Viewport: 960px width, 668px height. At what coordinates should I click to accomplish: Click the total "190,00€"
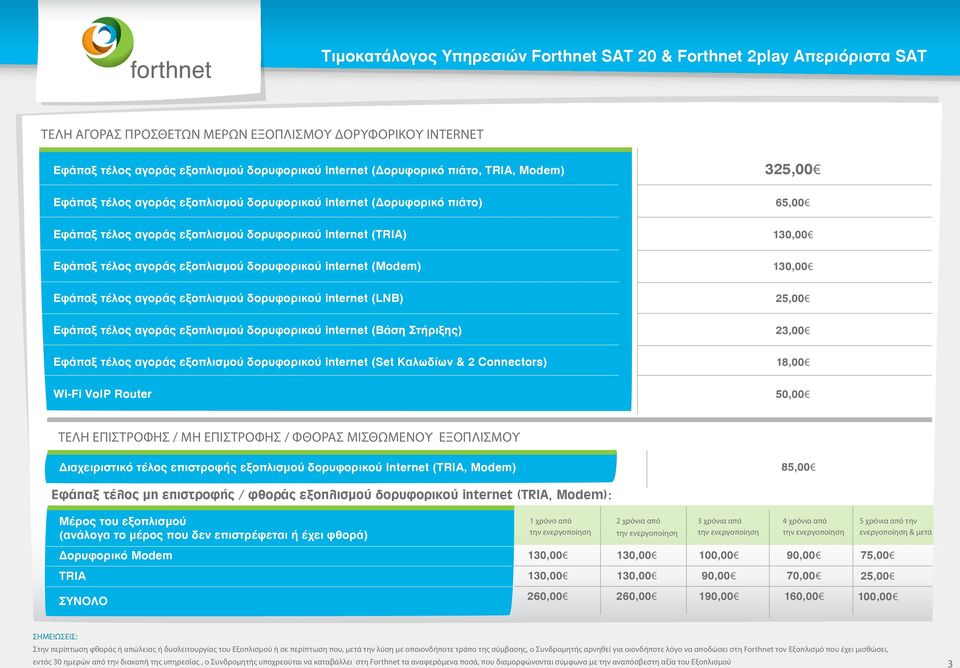tap(719, 596)
